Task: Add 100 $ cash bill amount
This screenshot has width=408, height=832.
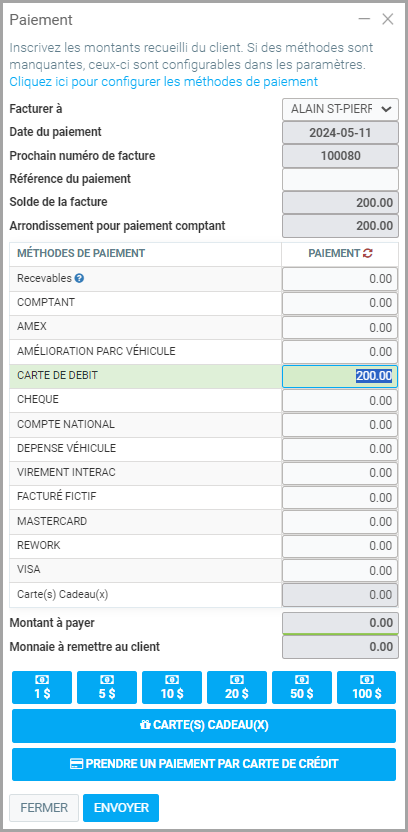Action: coord(367,687)
